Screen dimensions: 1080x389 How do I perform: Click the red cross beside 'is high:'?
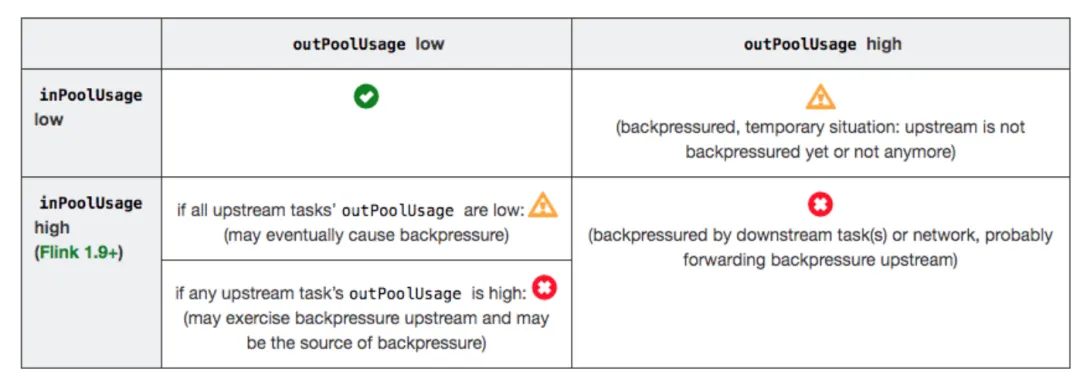point(545,288)
